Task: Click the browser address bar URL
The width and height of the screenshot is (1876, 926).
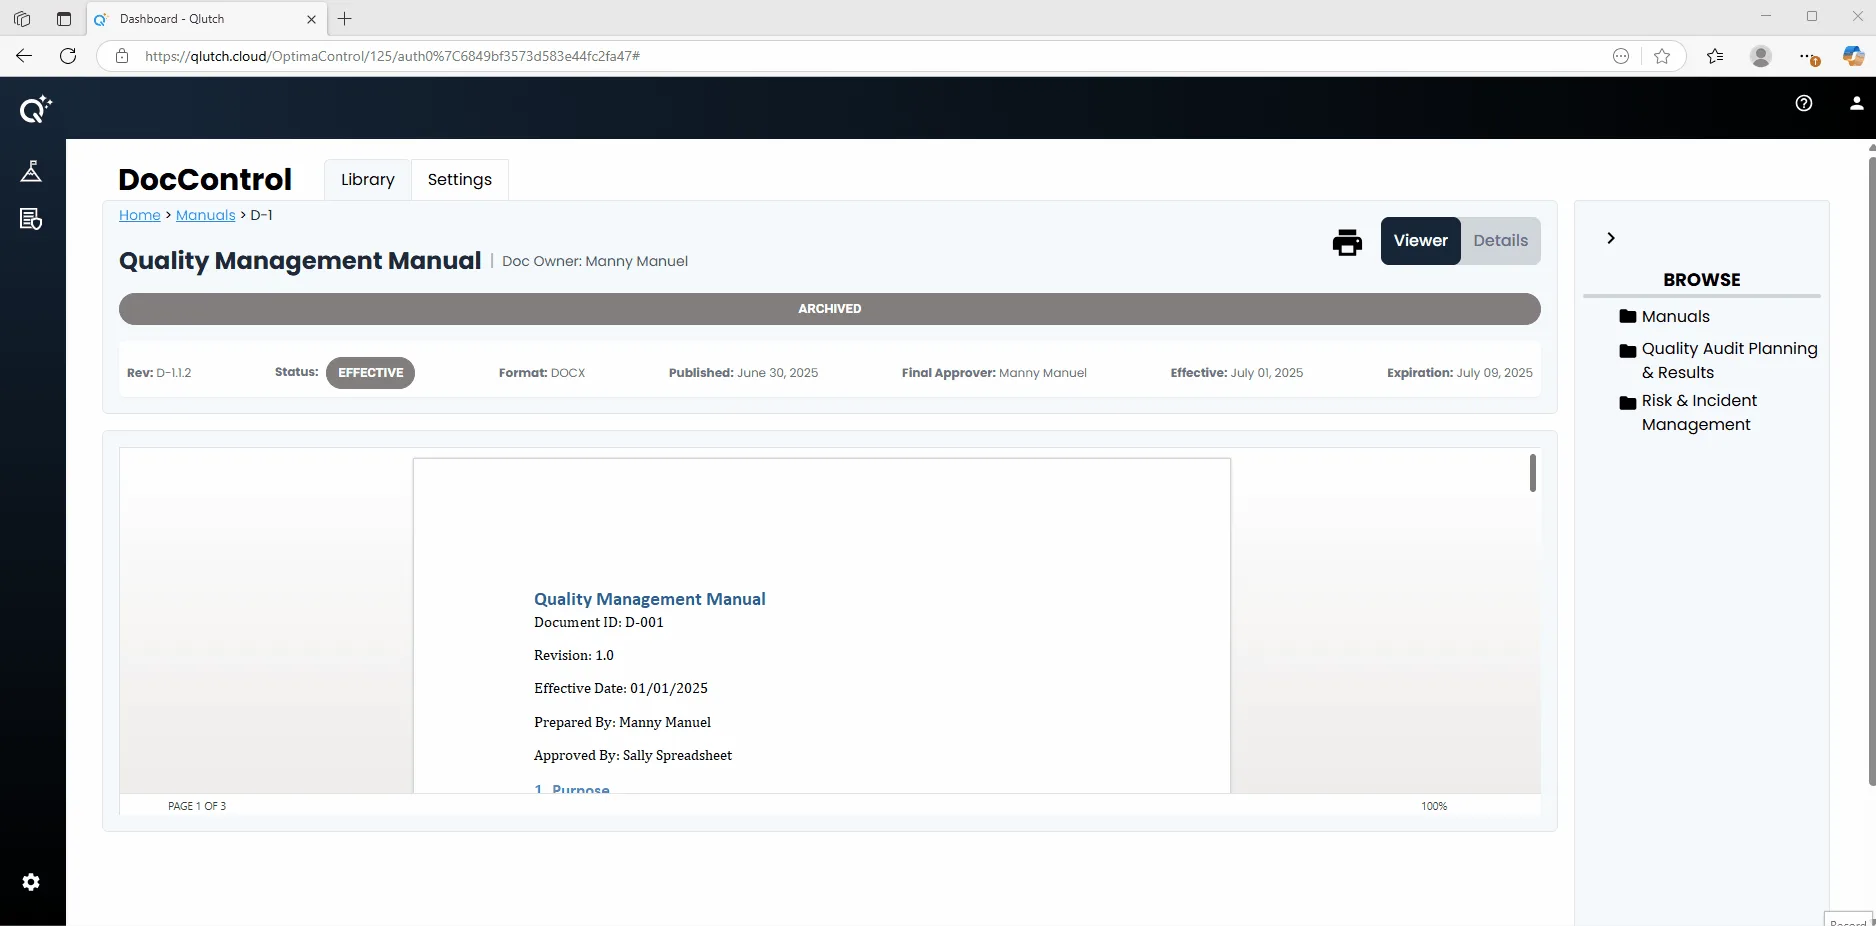Action: tap(392, 56)
